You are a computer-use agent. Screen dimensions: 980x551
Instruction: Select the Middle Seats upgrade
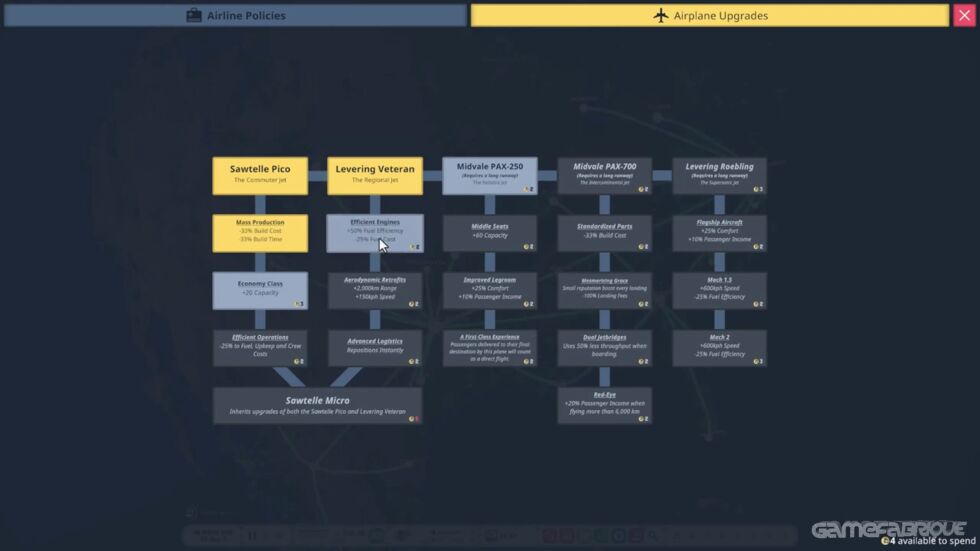pos(489,233)
